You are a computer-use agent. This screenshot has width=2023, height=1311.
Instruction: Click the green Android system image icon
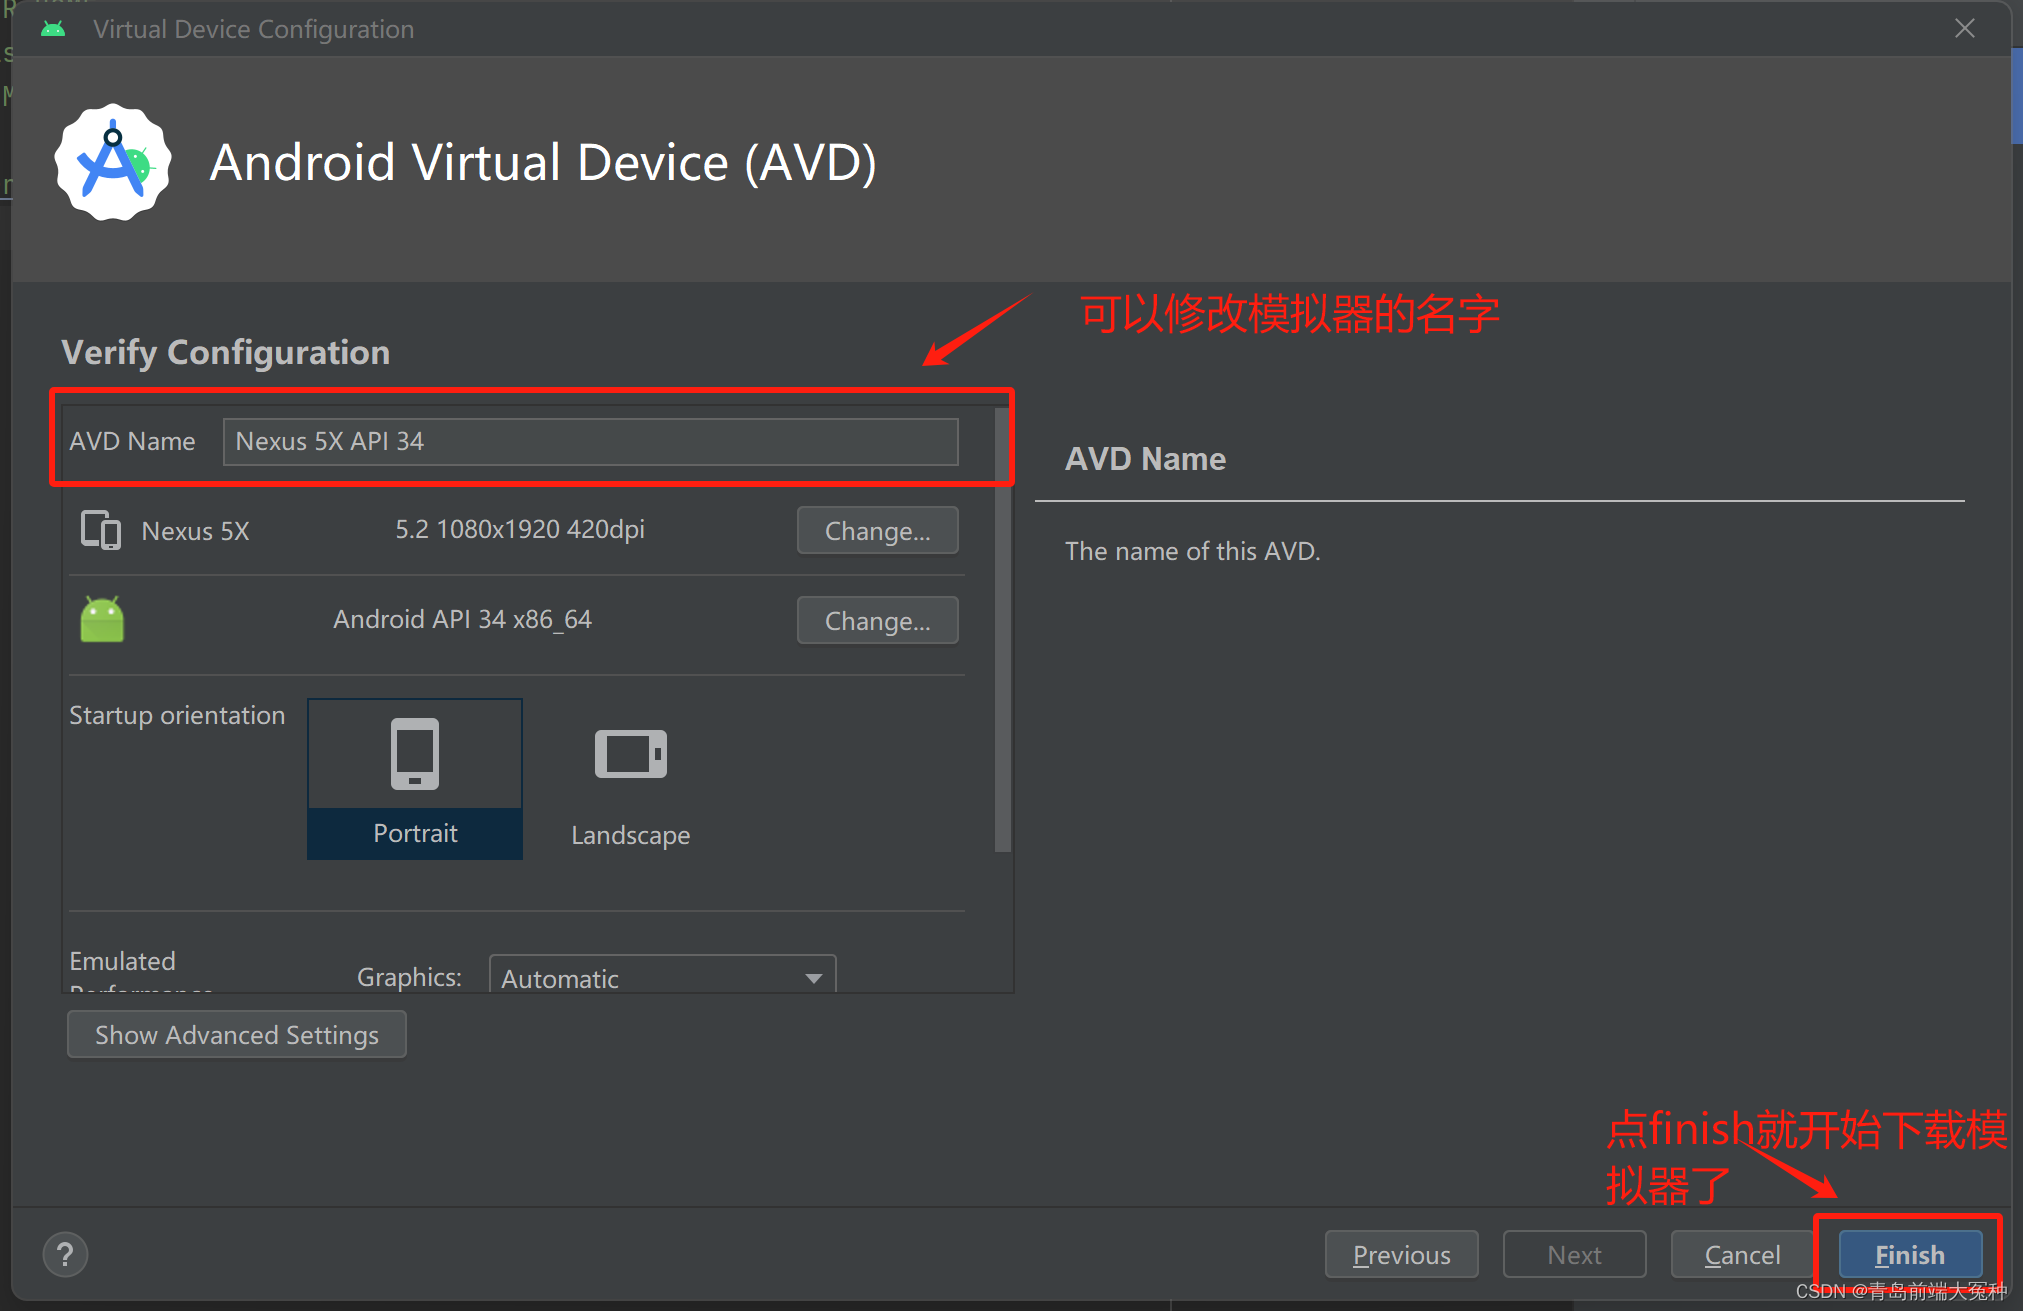pos(102,620)
